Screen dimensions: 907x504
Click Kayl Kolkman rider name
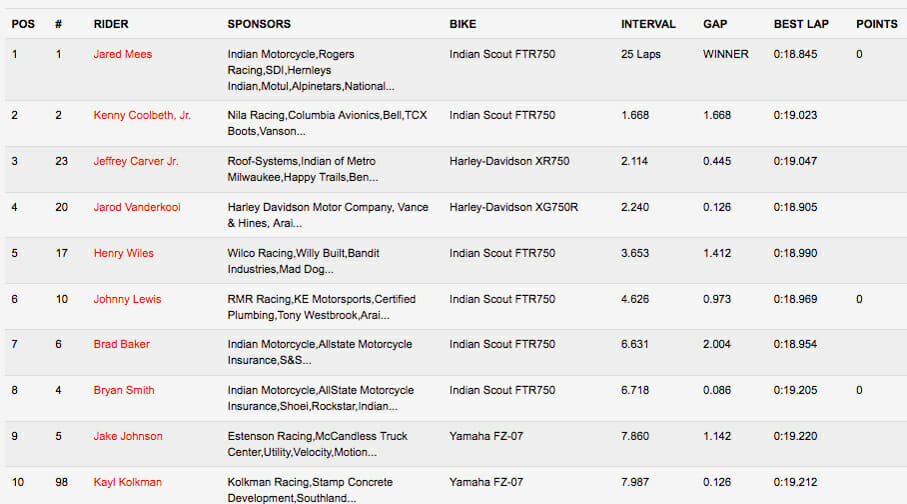(x=127, y=482)
